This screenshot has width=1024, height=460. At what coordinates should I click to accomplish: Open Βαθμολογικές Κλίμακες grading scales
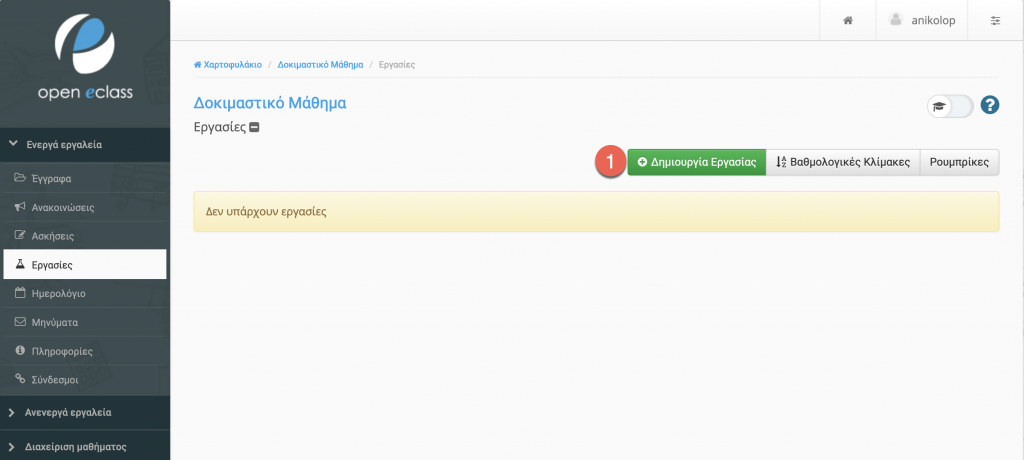(x=843, y=162)
